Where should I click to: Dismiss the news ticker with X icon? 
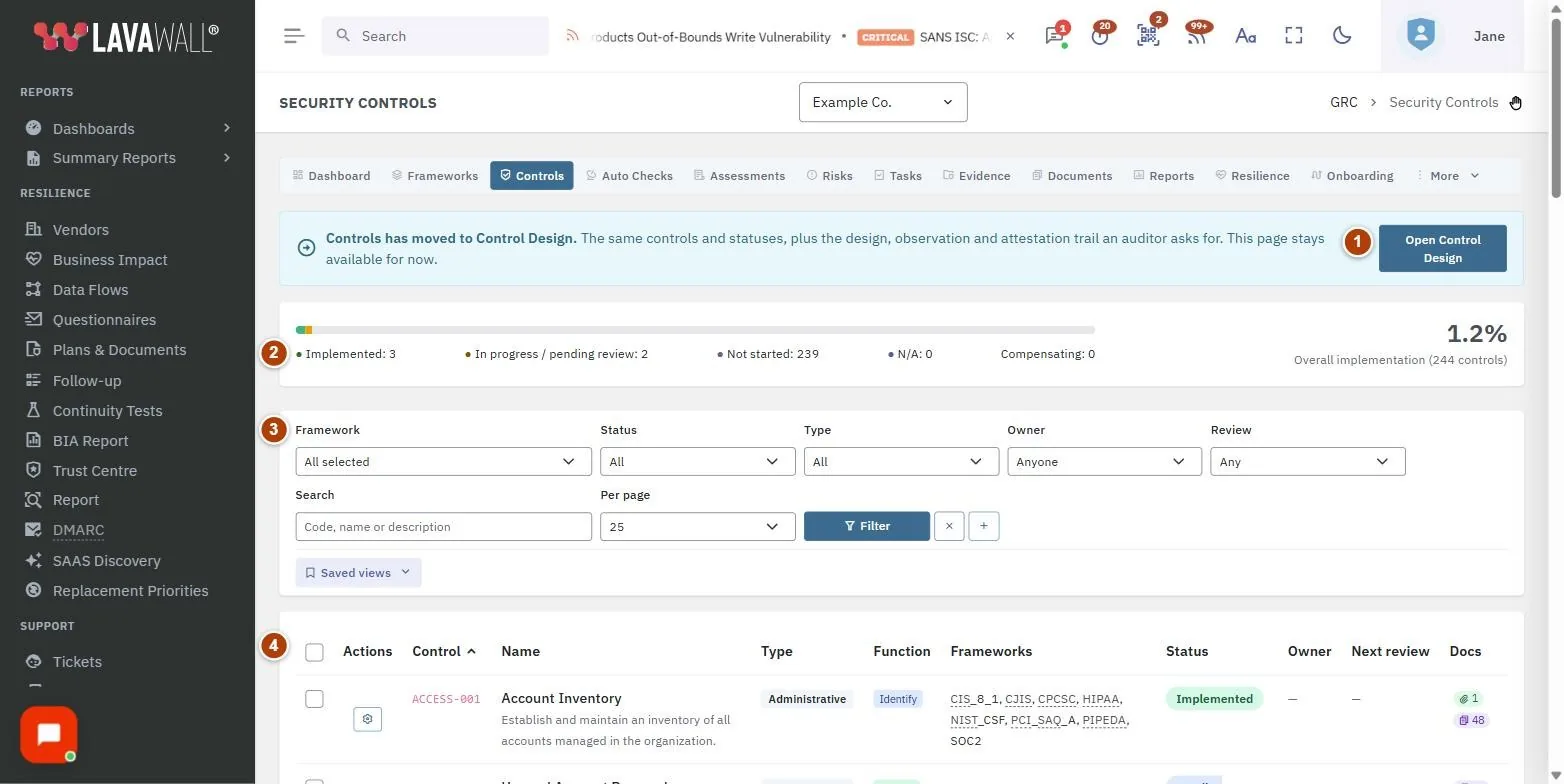pos(1010,36)
